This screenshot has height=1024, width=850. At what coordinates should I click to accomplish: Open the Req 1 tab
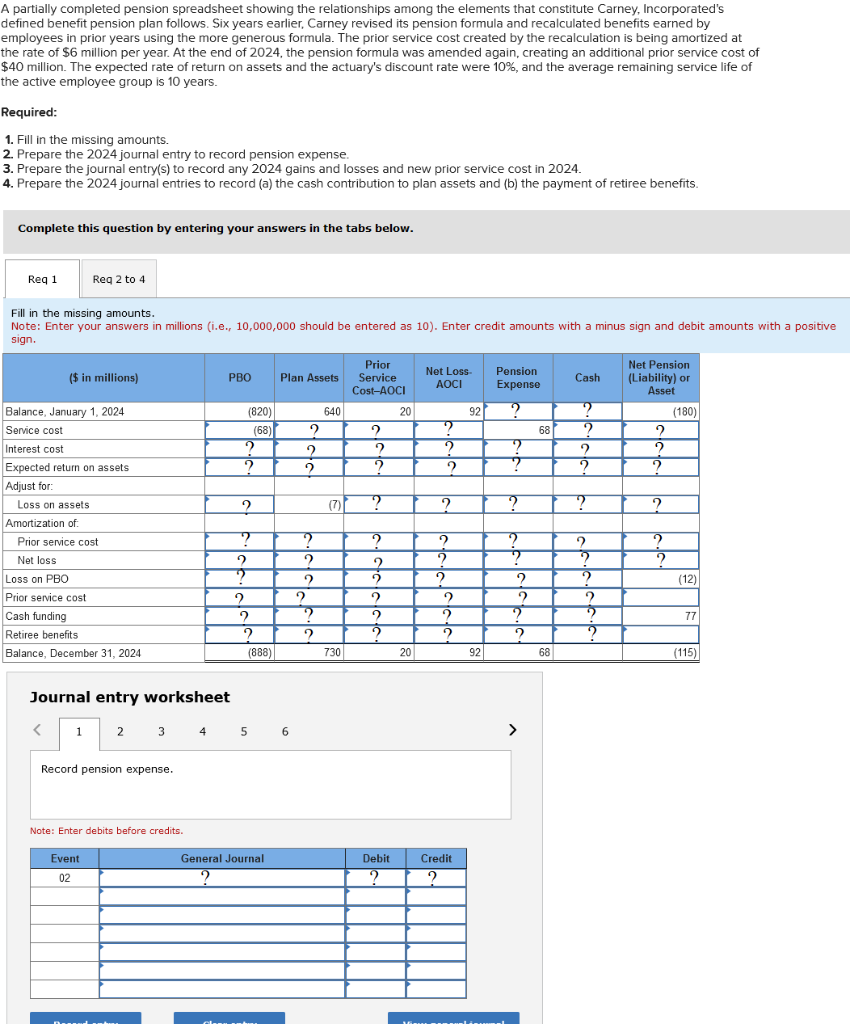pyautogui.click(x=42, y=279)
